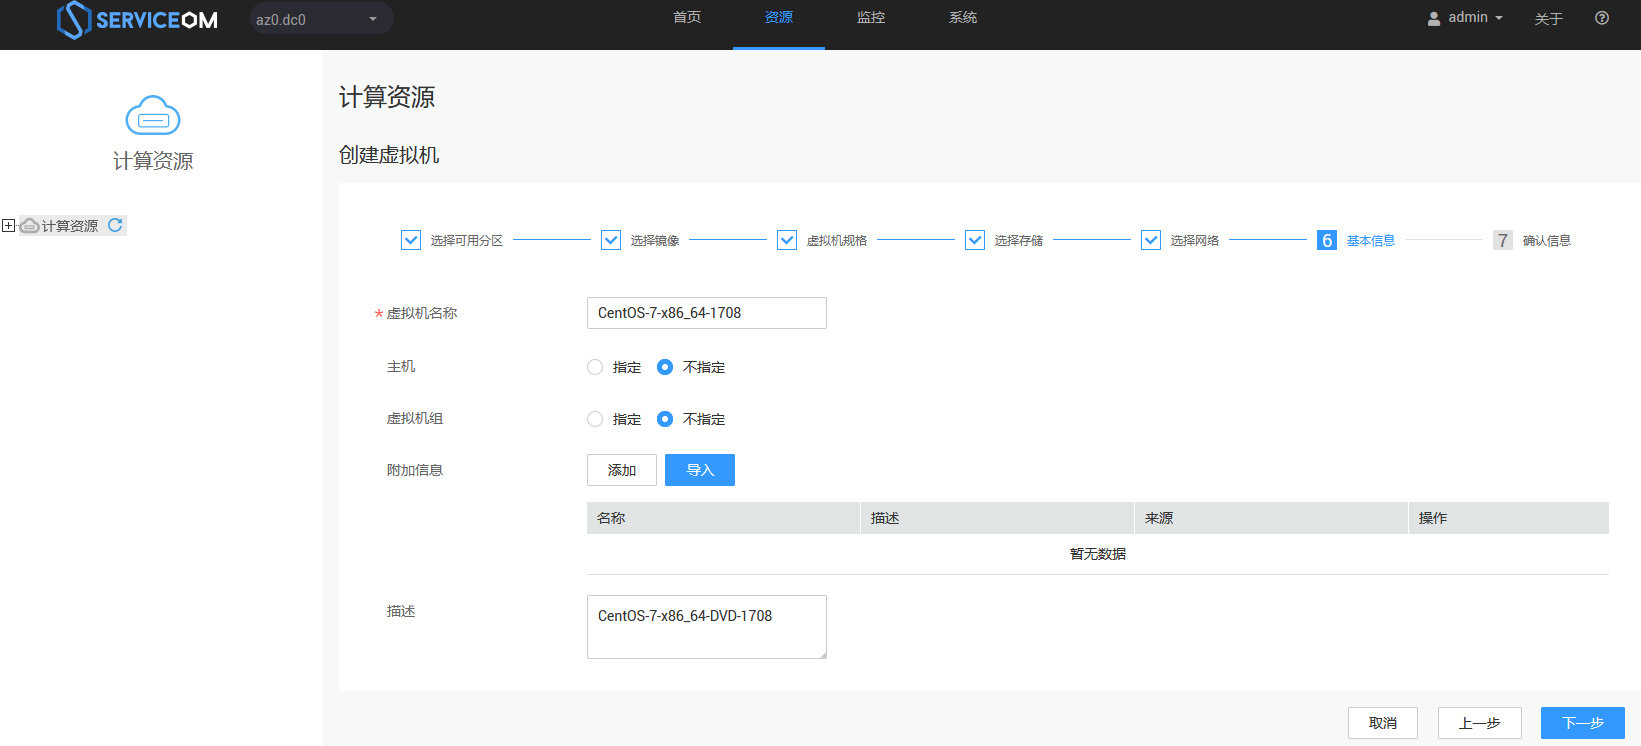Select 指定 radio for 虚拟机组
1641x746 pixels.
[595, 419]
